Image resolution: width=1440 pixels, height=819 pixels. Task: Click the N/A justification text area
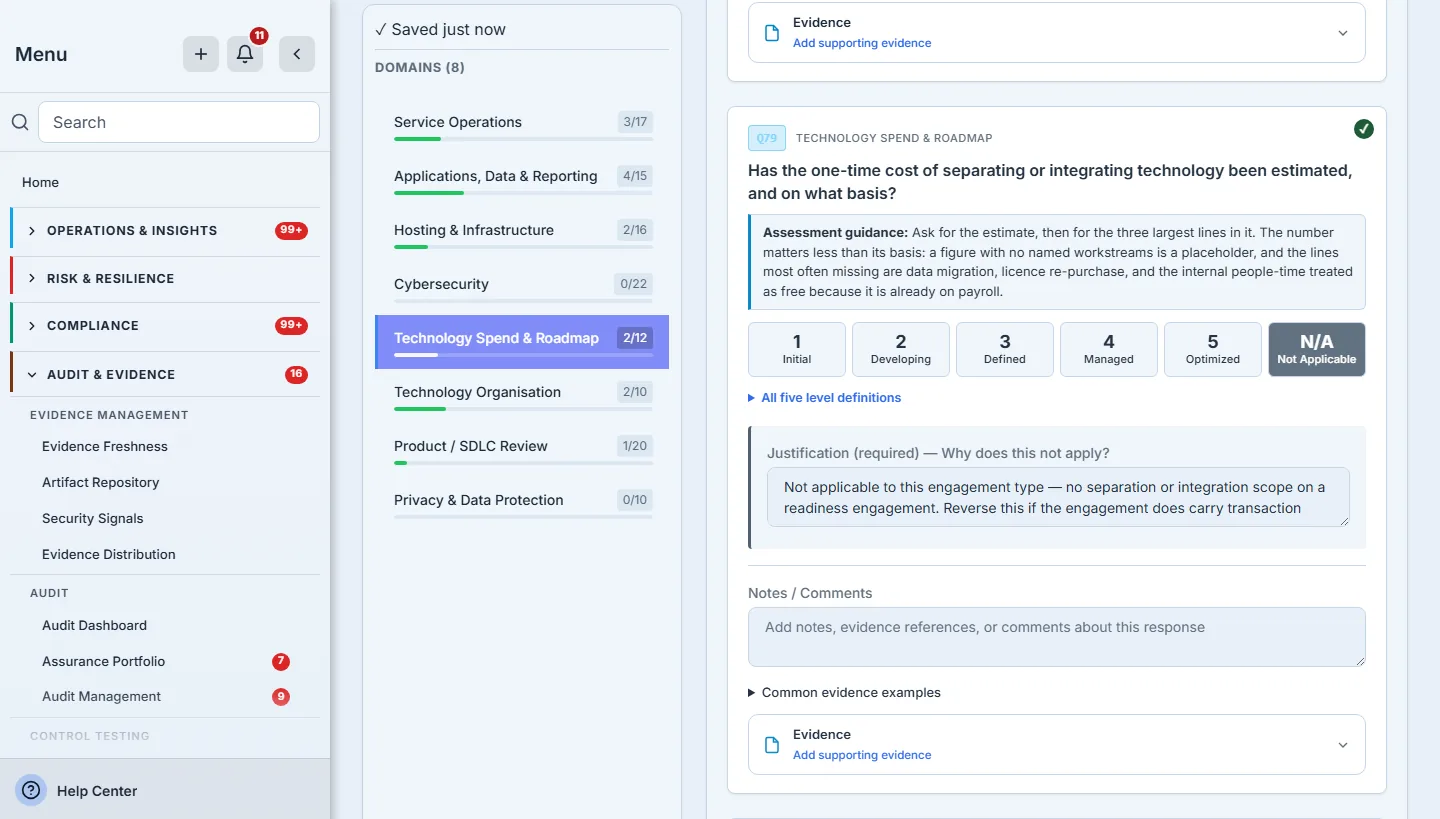1058,497
